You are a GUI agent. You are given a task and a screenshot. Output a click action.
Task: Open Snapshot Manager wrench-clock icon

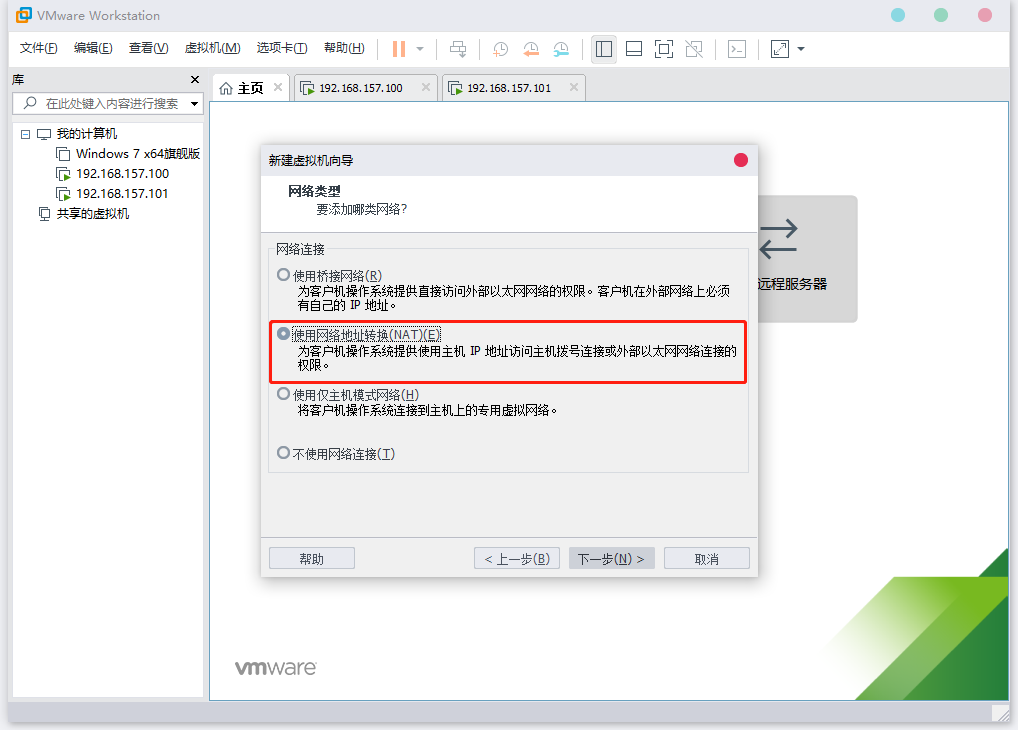tap(562, 49)
